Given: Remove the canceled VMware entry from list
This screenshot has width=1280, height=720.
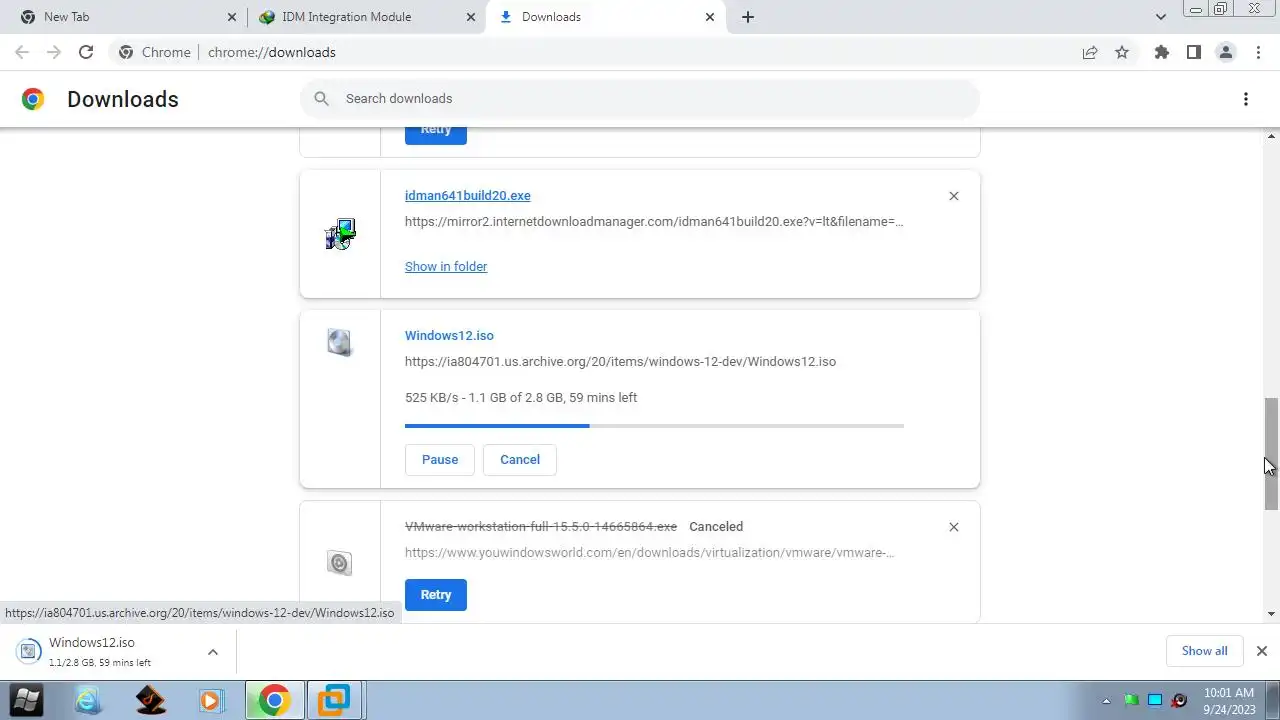Looking at the screenshot, I should click(954, 527).
